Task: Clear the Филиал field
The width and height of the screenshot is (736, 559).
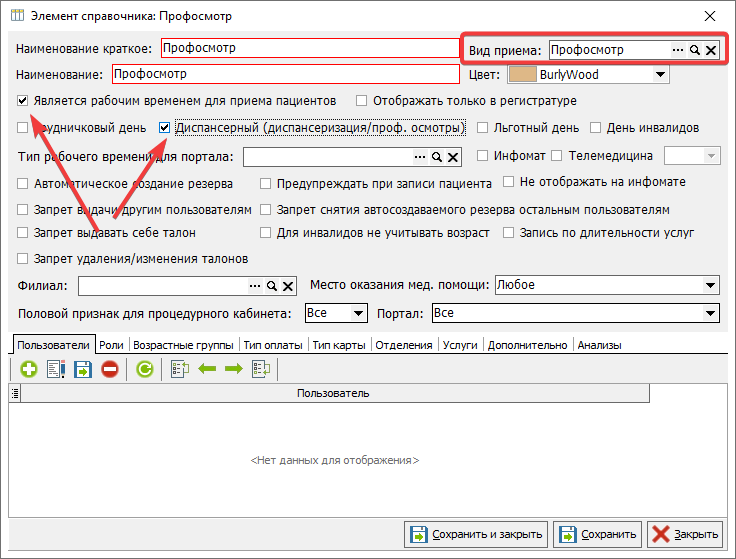Action: click(288, 286)
